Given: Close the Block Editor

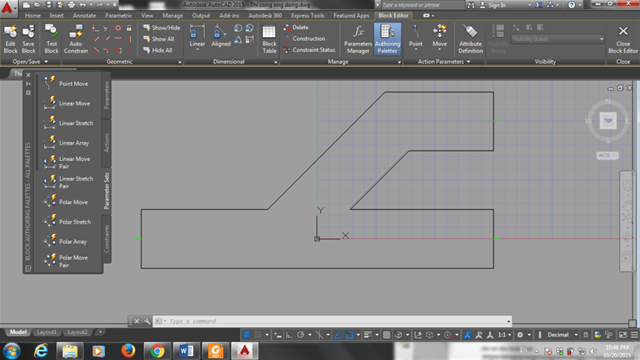Looking at the screenshot, I should click(x=623, y=39).
